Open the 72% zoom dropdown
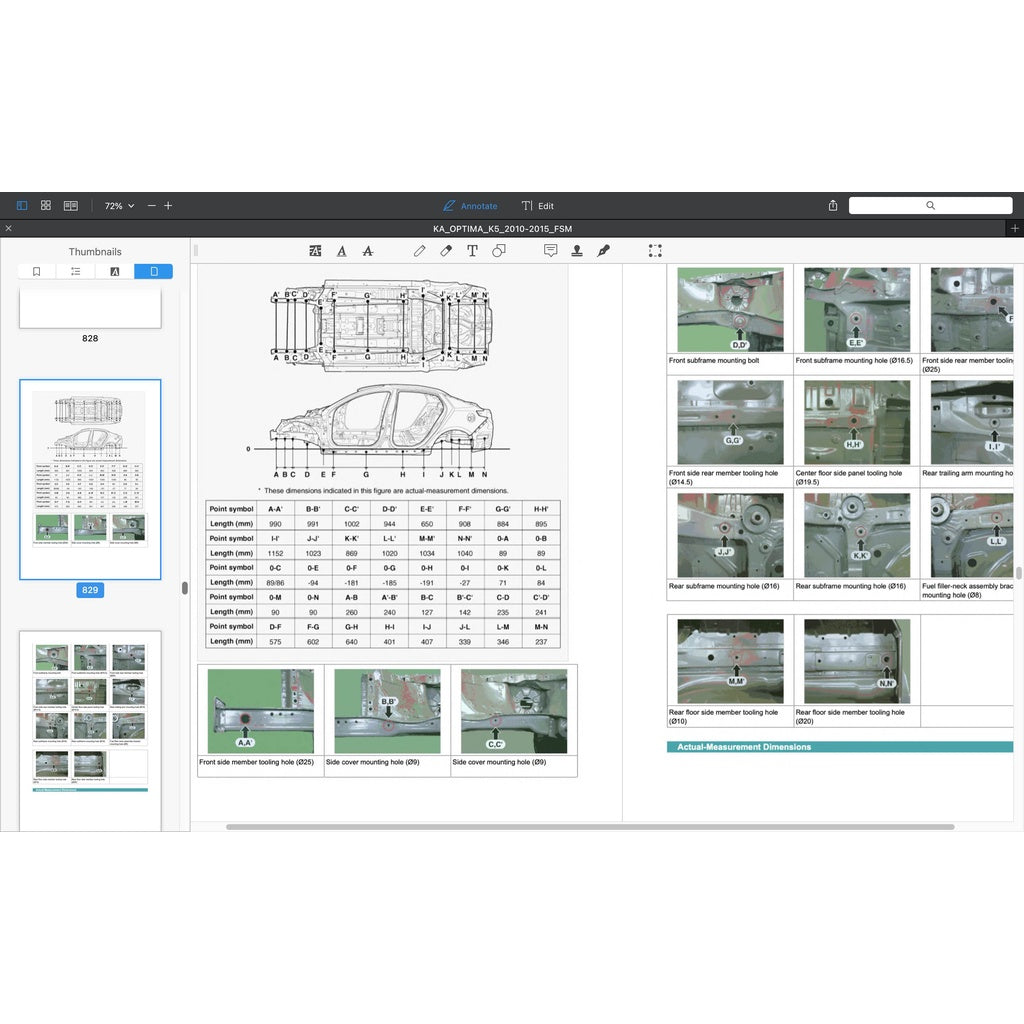This screenshot has width=1024, height=1024. coord(119,206)
